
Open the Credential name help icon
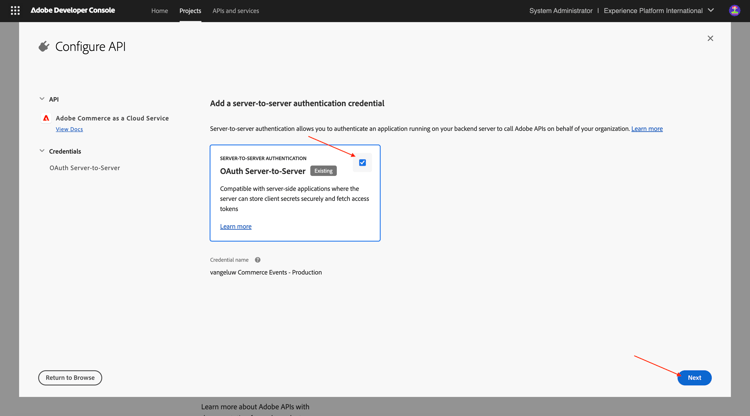tap(257, 260)
